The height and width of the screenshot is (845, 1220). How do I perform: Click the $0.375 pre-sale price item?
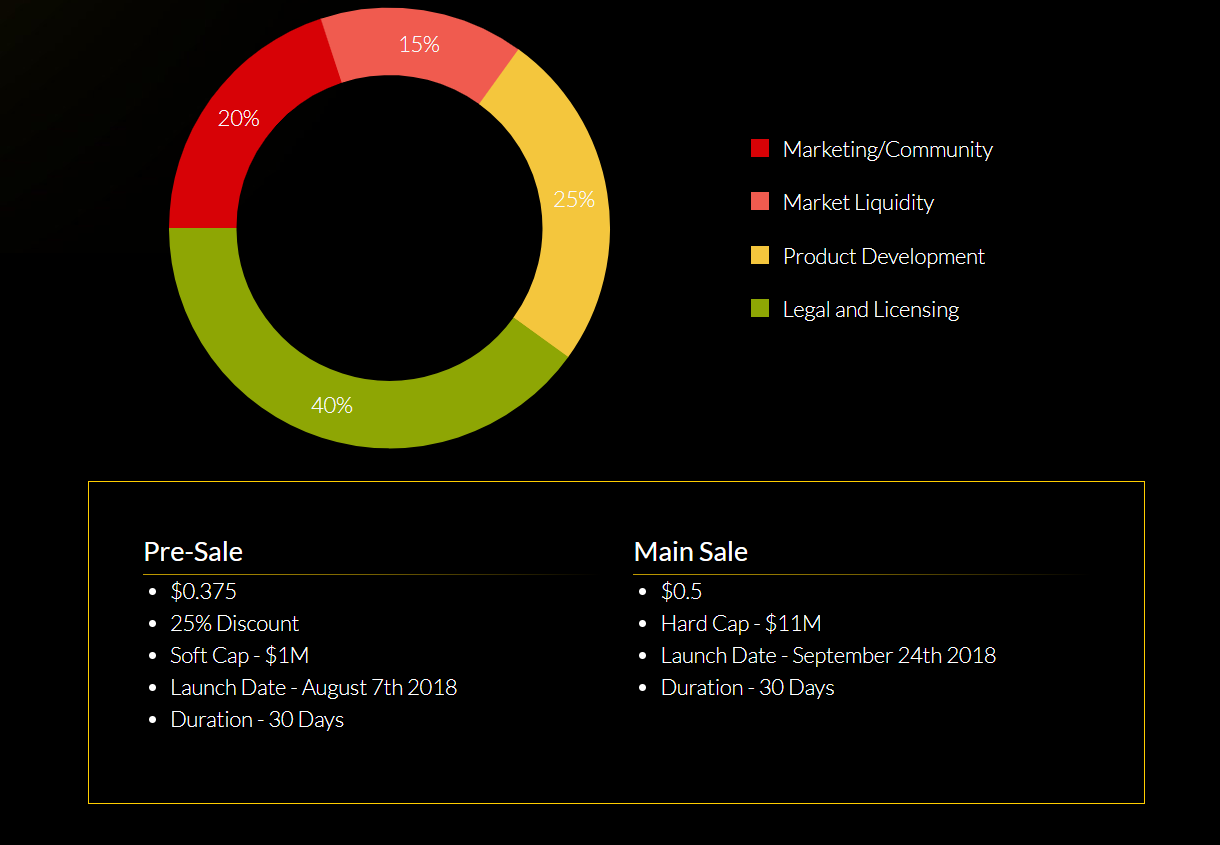click(203, 591)
